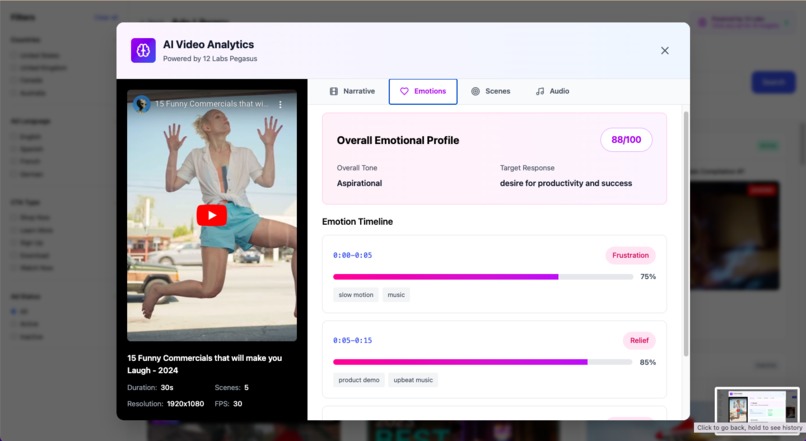Image resolution: width=806 pixels, height=441 pixels.
Task: Select the product demo tag
Action: tap(359, 380)
